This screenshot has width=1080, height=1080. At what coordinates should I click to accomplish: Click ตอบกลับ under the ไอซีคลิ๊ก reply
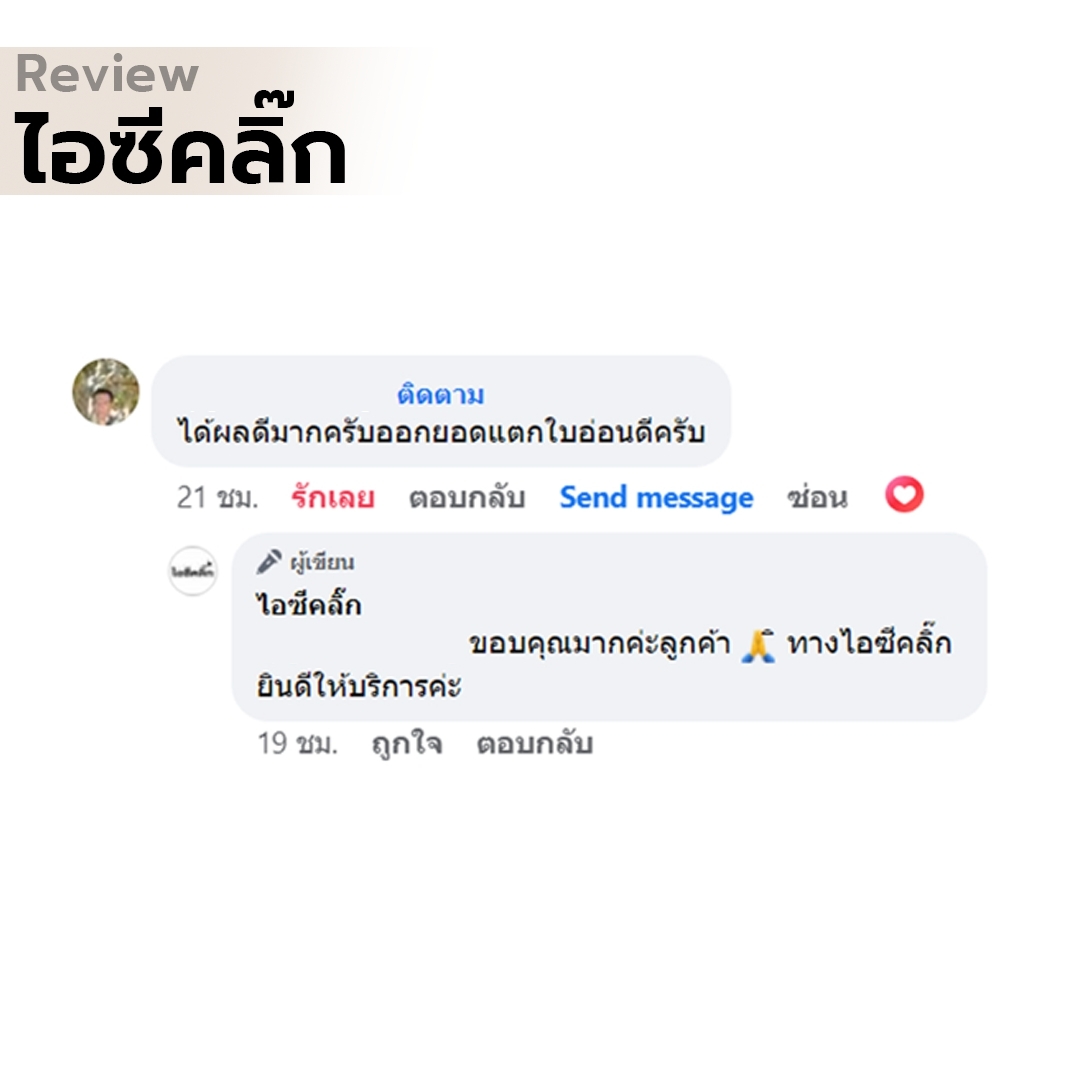click(x=534, y=744)
